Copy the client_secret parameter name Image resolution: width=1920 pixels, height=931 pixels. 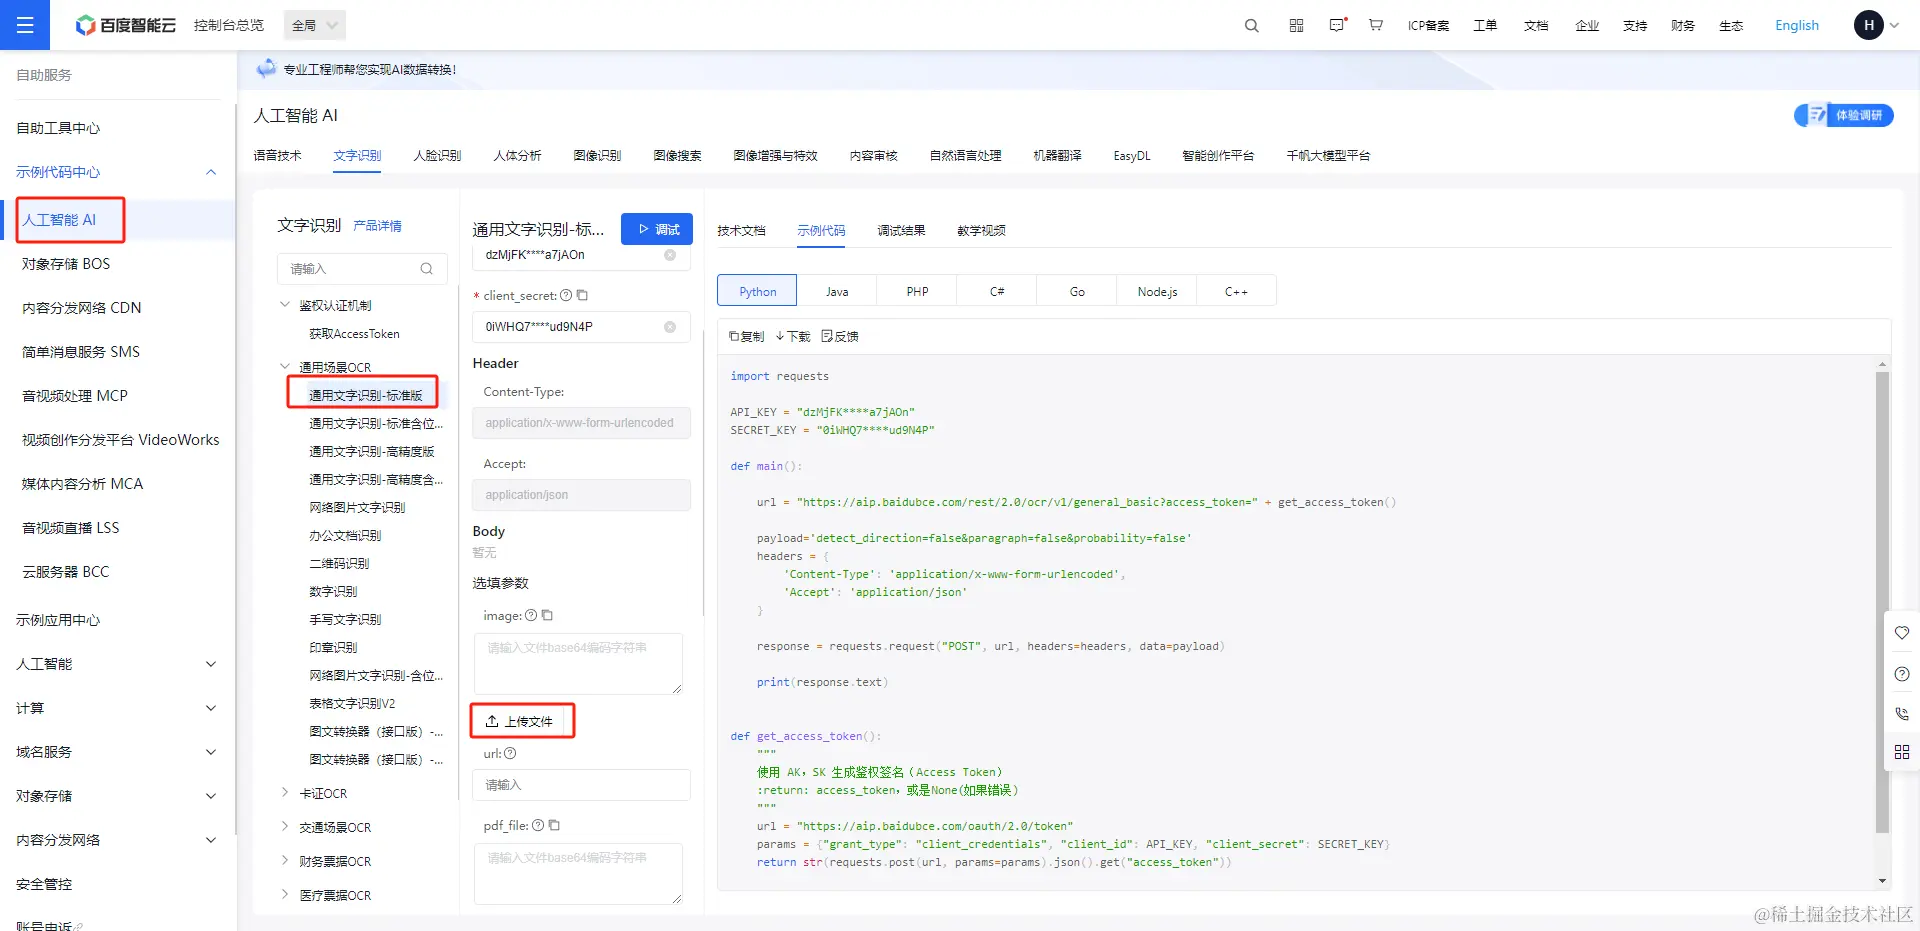pos(582,295)
